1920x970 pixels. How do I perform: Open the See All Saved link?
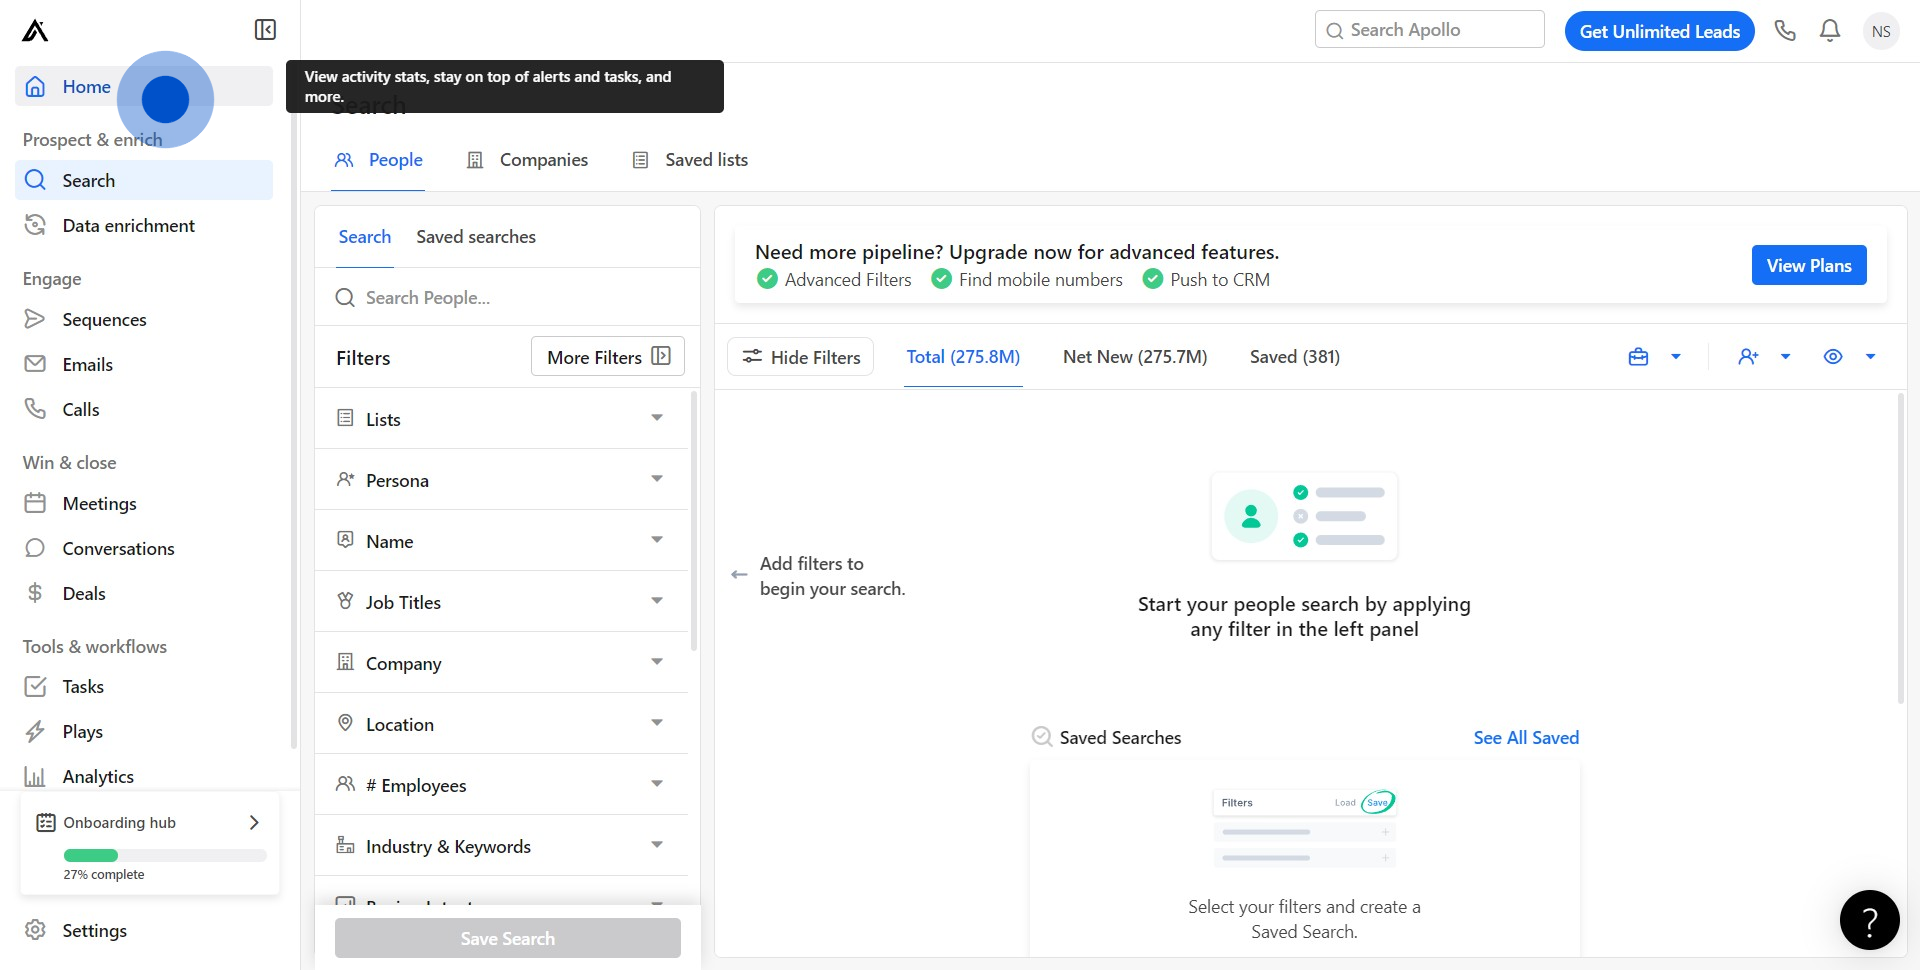point(1526,738)
